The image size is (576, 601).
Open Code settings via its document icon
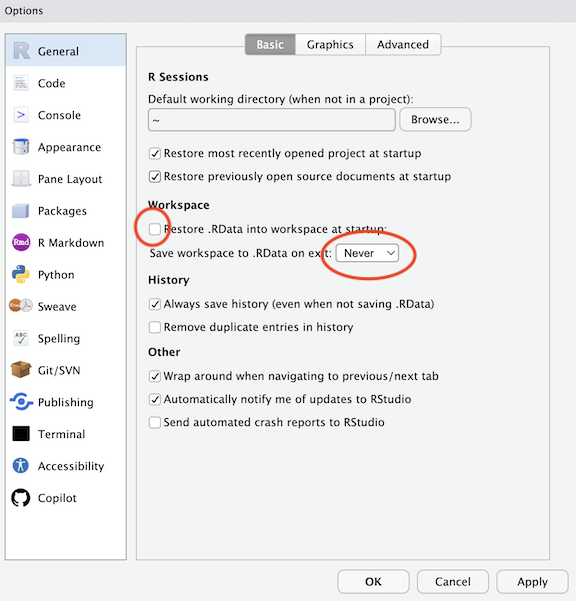(21, 83)
